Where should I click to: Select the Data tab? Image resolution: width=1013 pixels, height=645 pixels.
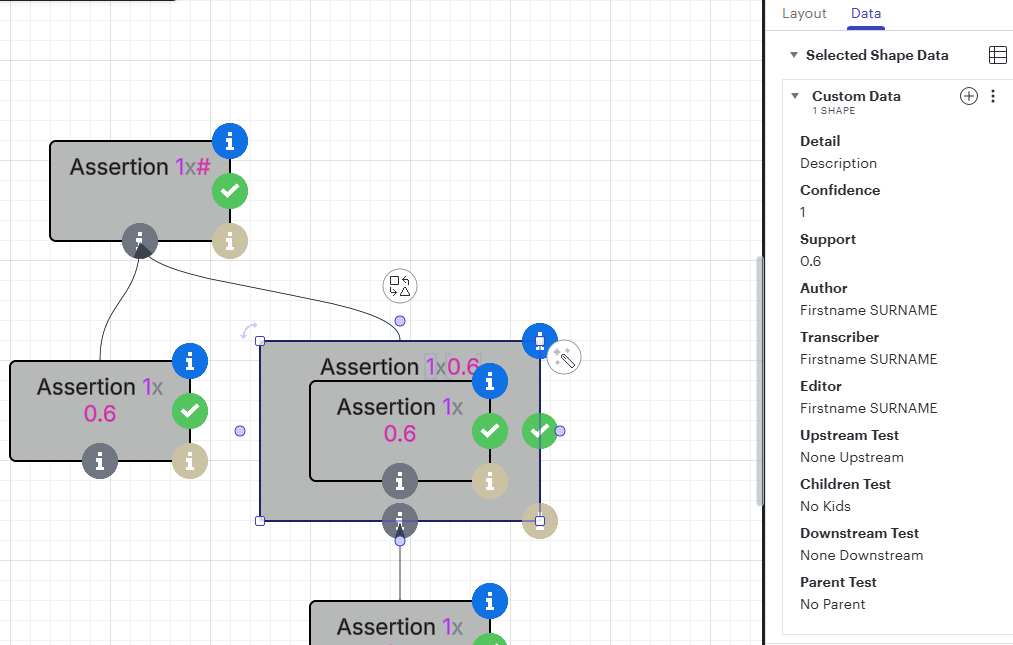point(866,14)
